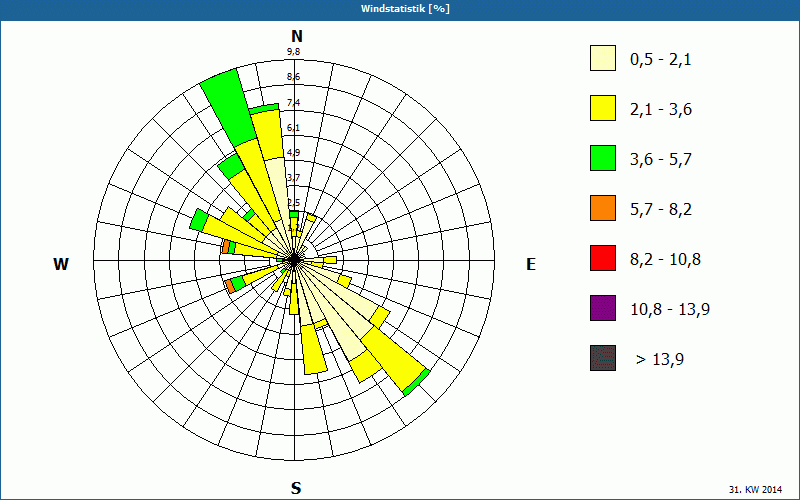Click the '8,6' radial axis value

coord(293,77)
